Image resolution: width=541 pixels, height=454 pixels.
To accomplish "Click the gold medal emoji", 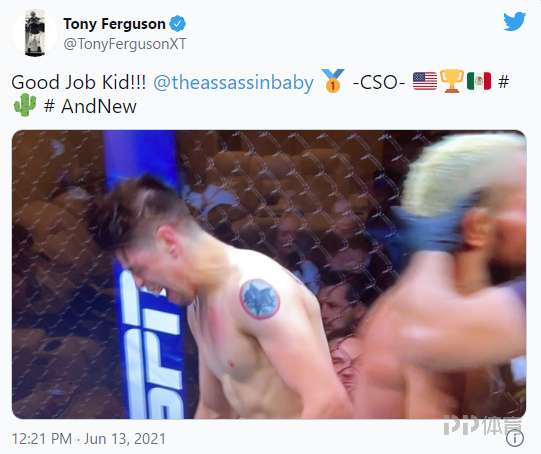I will click(x=333, y=81).
